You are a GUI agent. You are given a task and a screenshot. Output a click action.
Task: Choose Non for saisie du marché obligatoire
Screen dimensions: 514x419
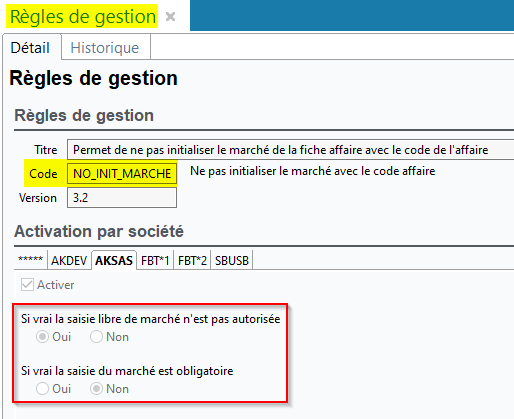(x=96, y=389)
